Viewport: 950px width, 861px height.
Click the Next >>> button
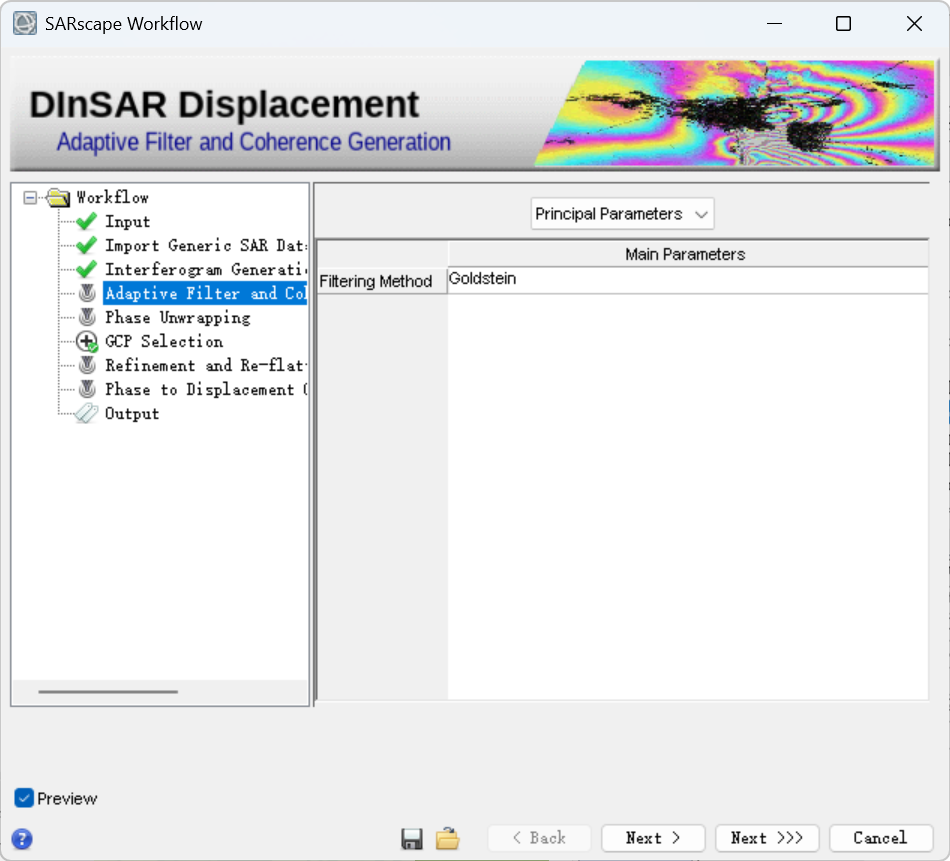point(767,838)
